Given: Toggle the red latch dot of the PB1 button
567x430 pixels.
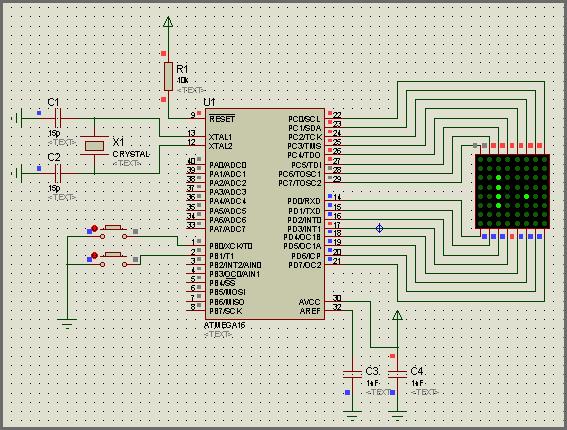Looking at the screenshot, I should coord(94,256).
